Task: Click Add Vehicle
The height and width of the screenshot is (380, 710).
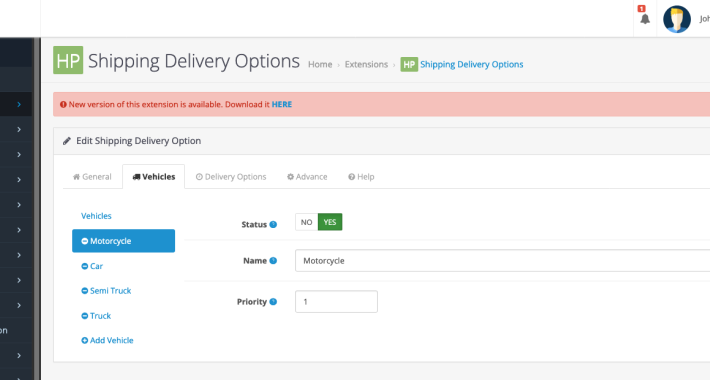Action: pos(111,340)
